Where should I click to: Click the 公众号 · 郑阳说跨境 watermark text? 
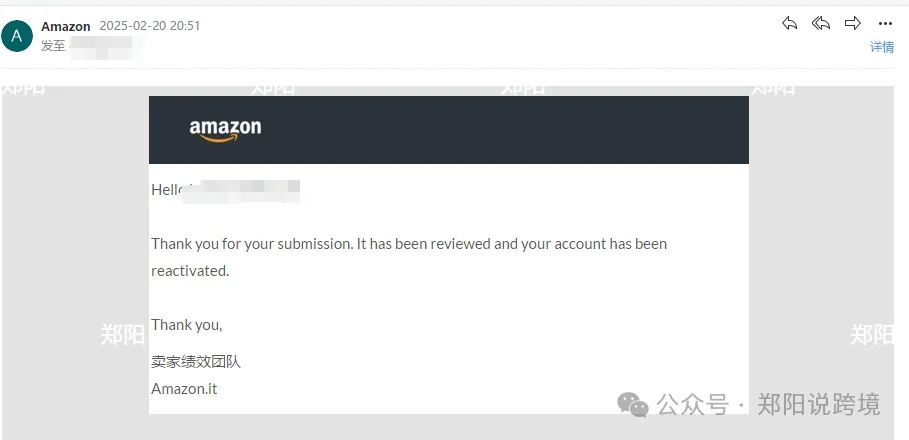click(769, 405)
